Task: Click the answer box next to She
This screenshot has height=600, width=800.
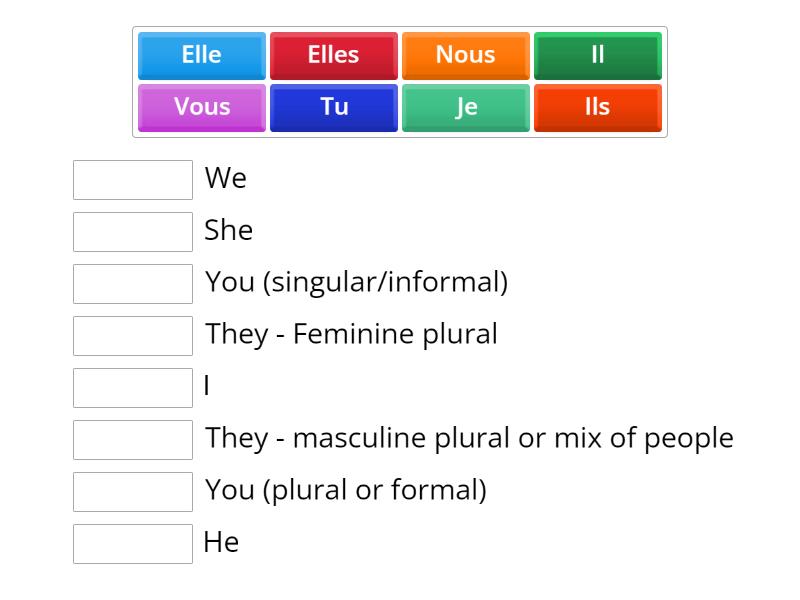Action: (132, 232)
